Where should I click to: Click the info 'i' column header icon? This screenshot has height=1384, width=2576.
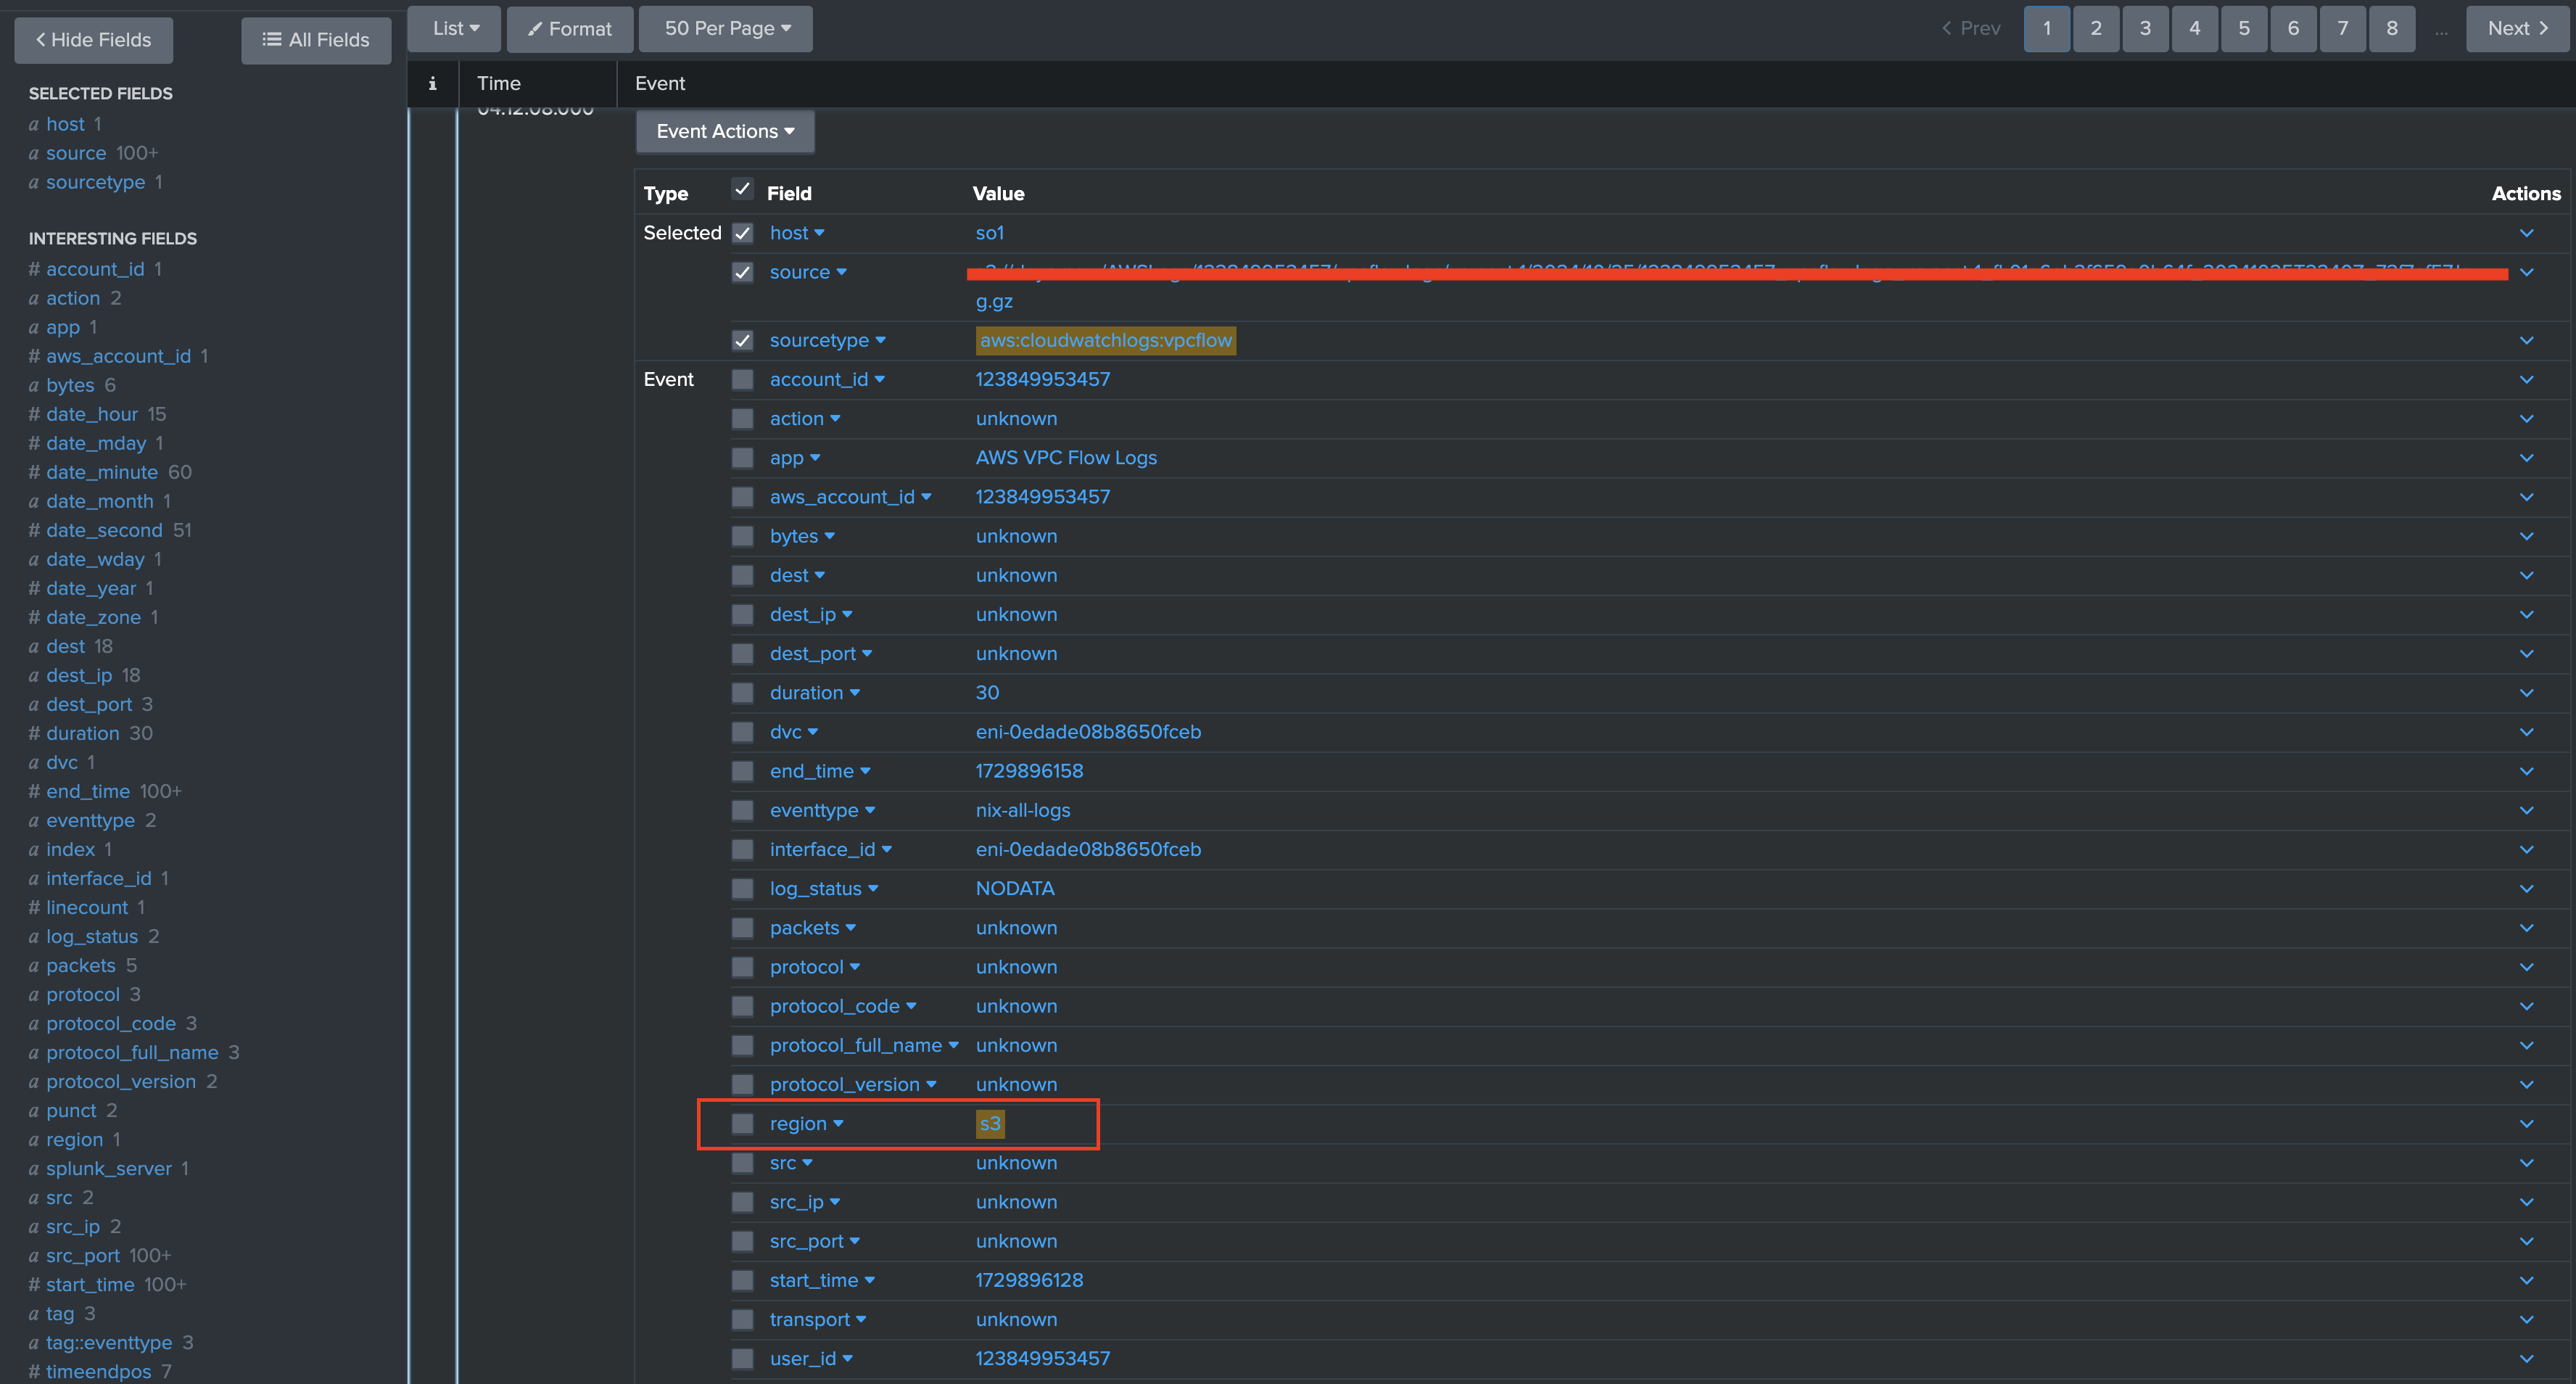pyautogui.click(x=432, y=83)
